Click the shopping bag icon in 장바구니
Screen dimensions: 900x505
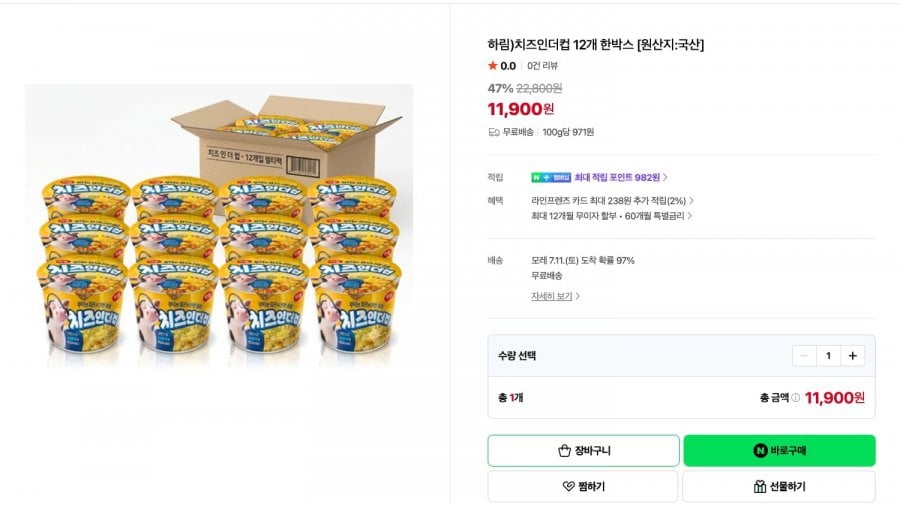click(x=564, y=450)
